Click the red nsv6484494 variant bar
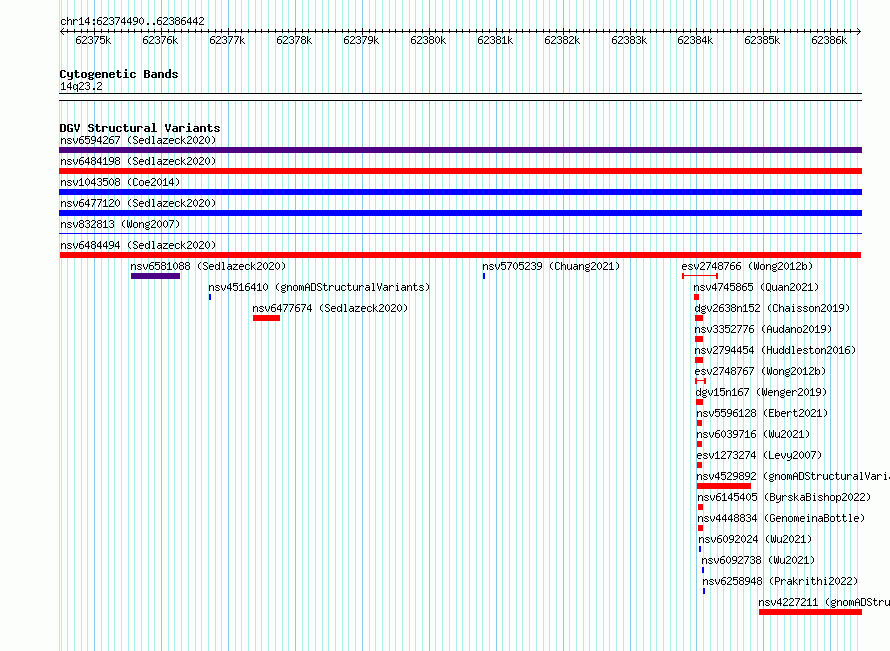 pos(460,255)
